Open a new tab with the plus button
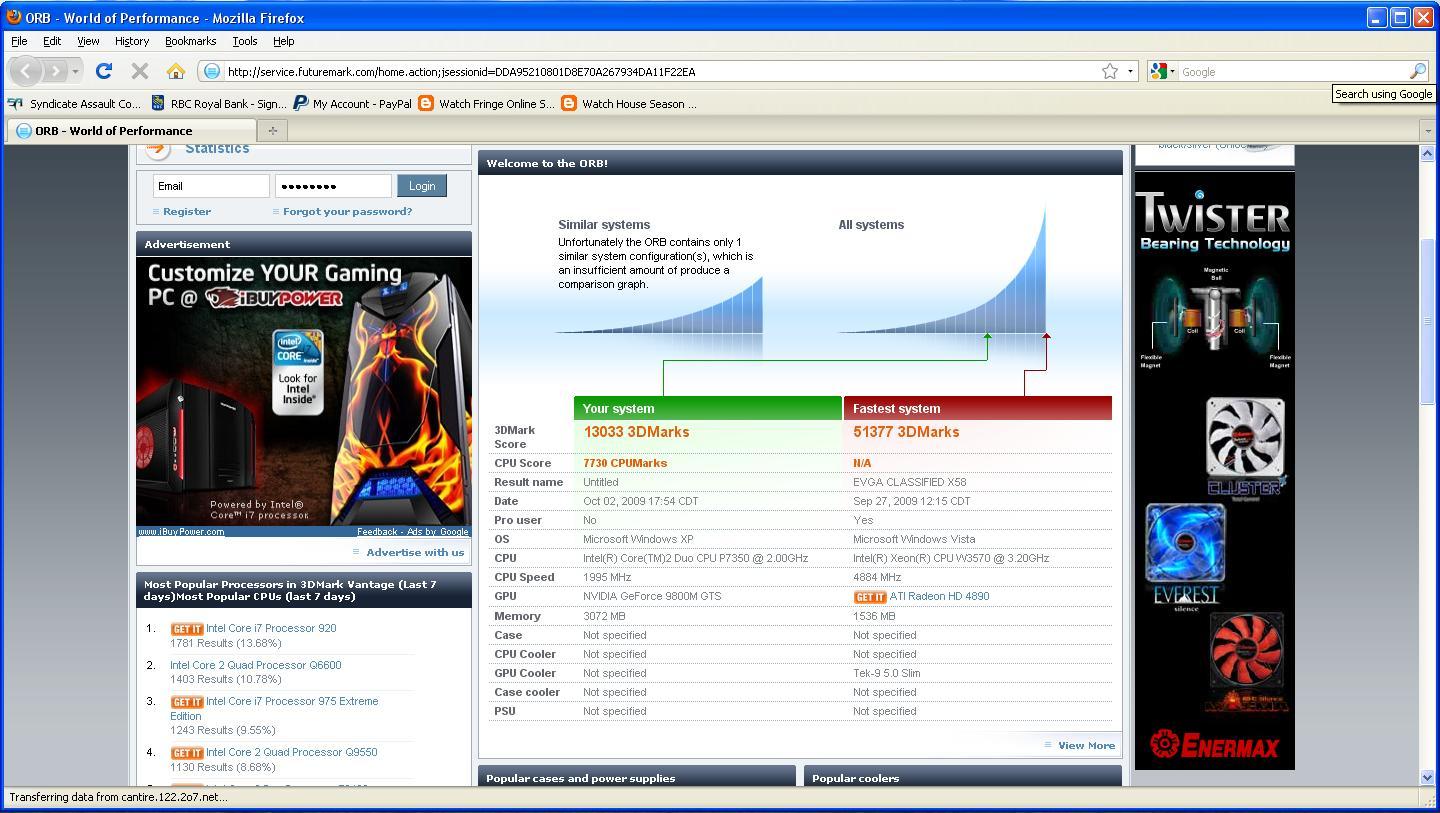The width and height of the screenshot is (1440, 813). pyautogui.click(x=272, y=130)
